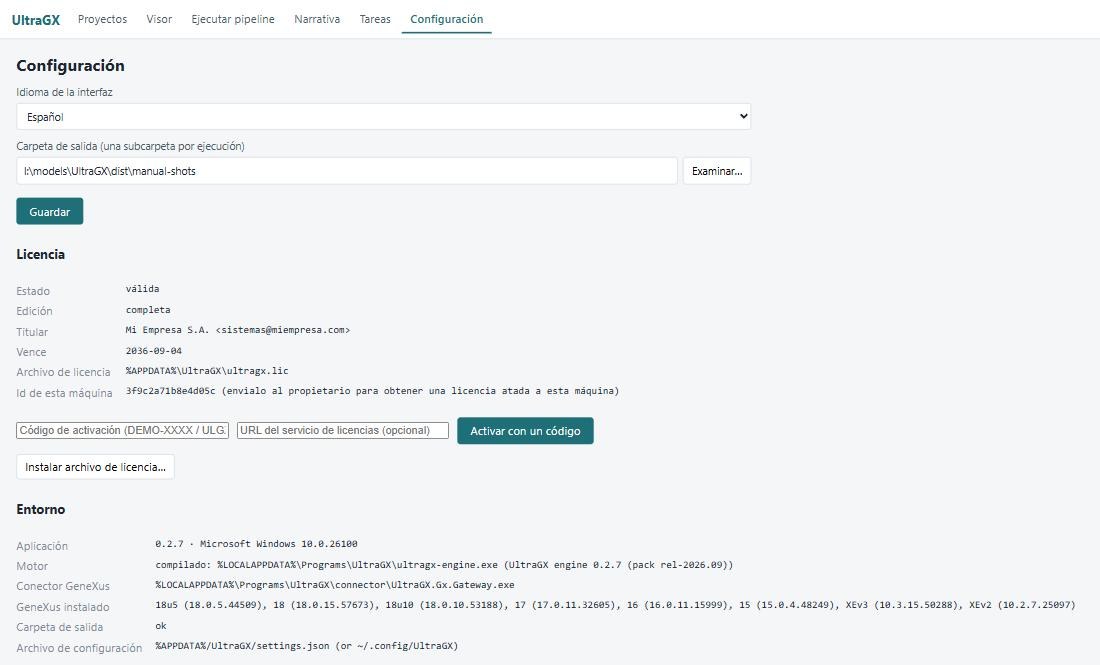1100x665 pixels.
Task: Click the license status value 'válida'
Action: pos(142,289)
